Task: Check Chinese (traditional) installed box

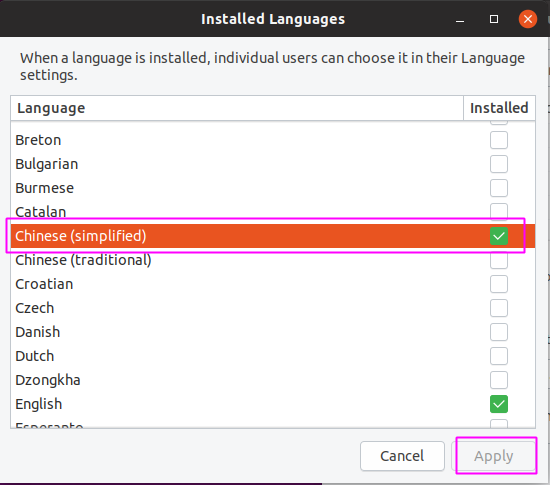Action: coord(498,260)
